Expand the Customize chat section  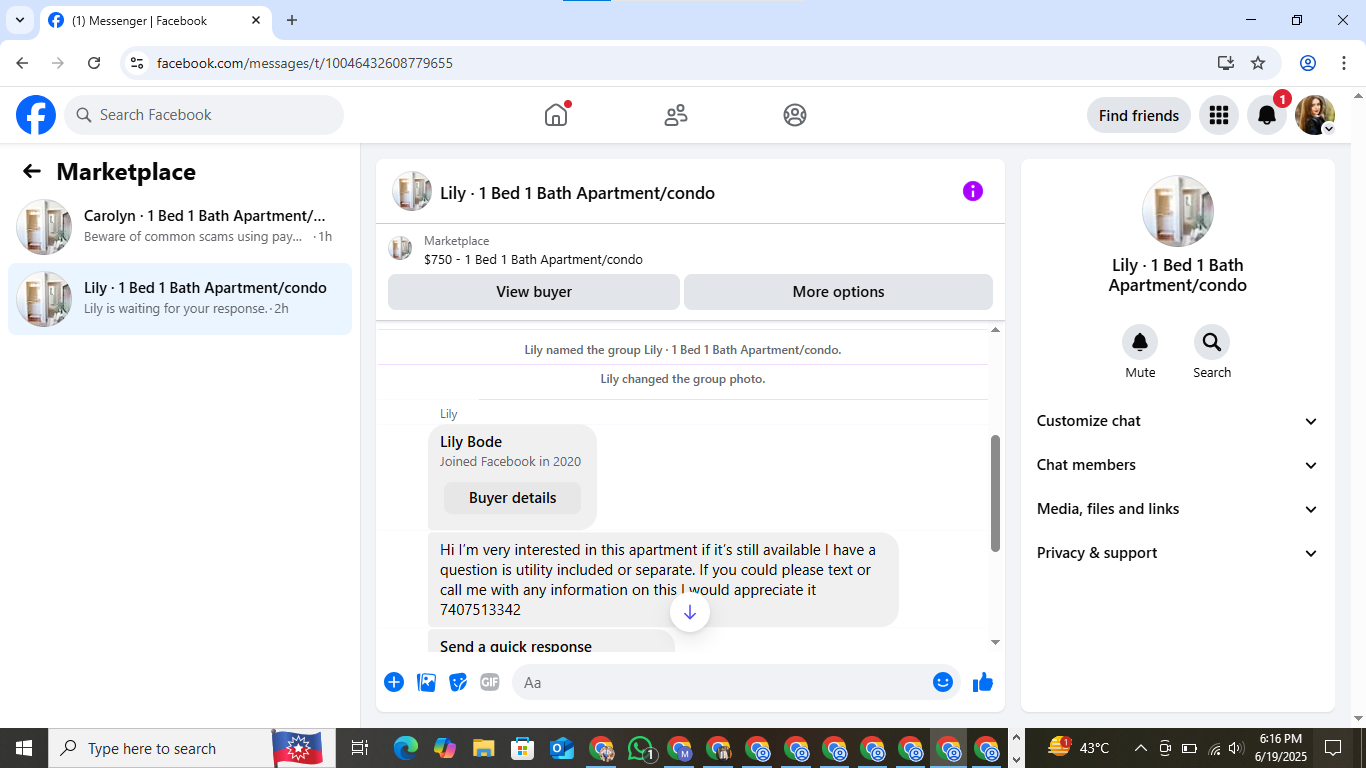[x=1178, y=421]
